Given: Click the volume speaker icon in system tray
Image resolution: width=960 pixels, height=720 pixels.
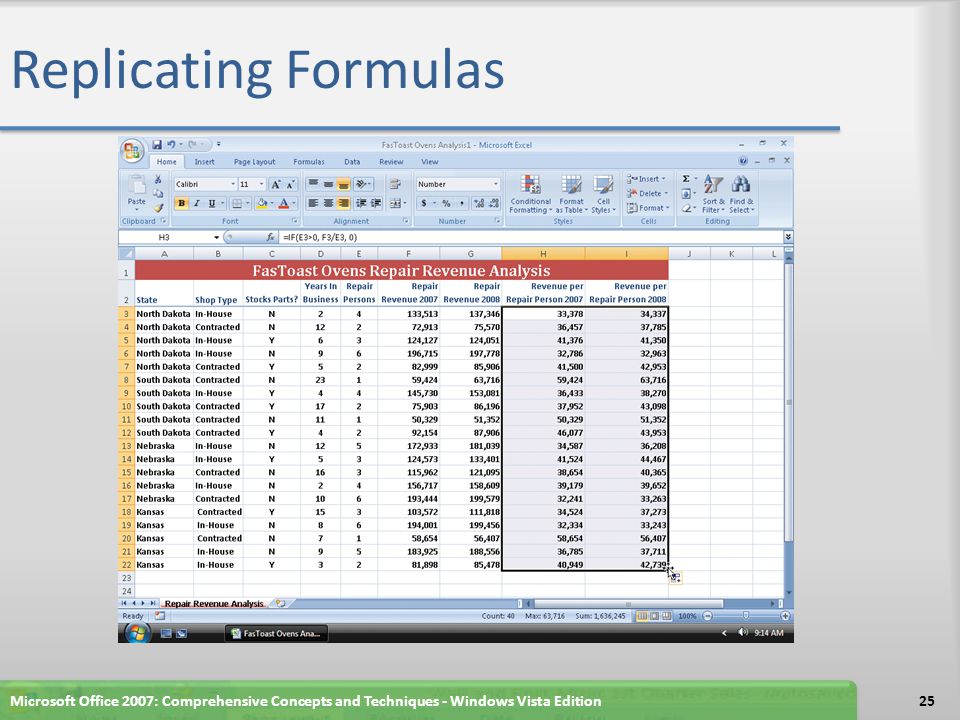Looking at the screenshot, I should tap(743, 632).
